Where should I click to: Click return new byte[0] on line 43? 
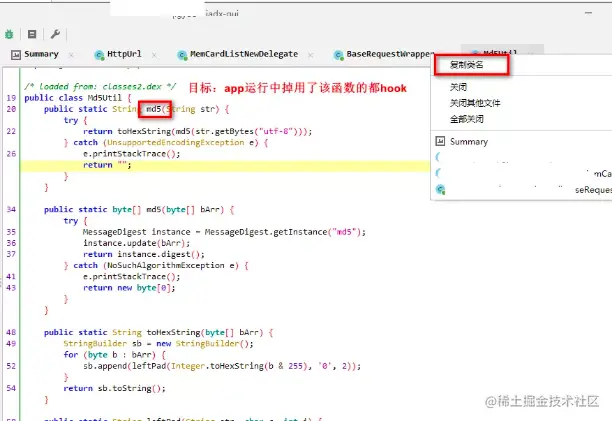point(129,288)
